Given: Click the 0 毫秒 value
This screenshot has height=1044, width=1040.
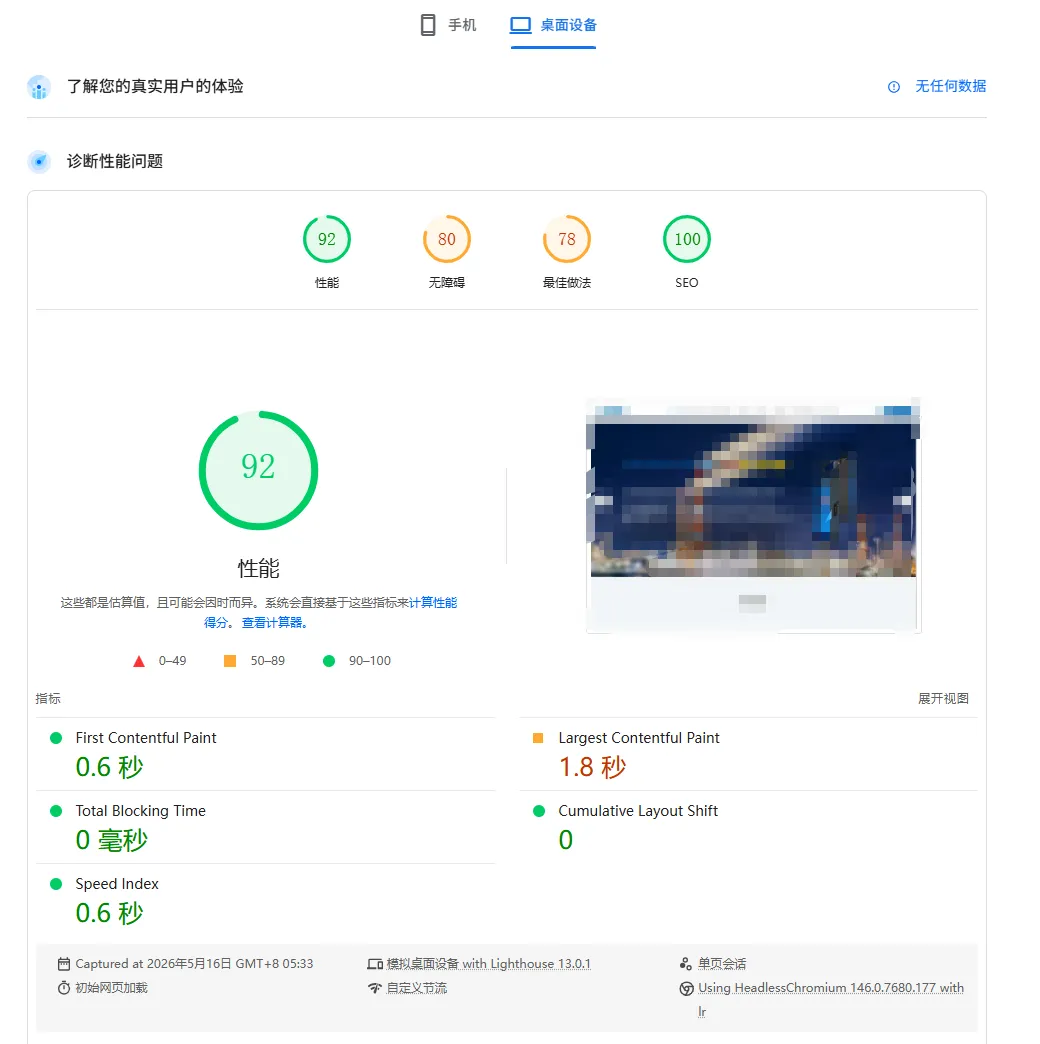Looking at the screenshot, I should tap(112, 840).
